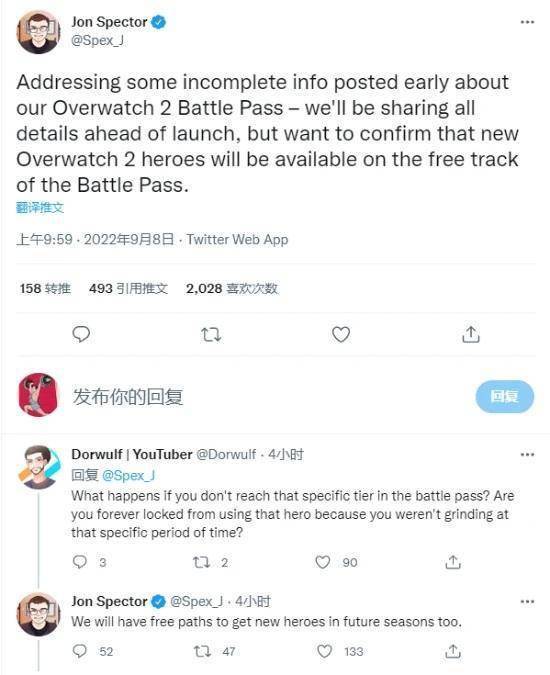This screenshot has height=675, width=550.
Task: Like Jon Spector's reply with 133 likes
Action: [x=324, y=651]
